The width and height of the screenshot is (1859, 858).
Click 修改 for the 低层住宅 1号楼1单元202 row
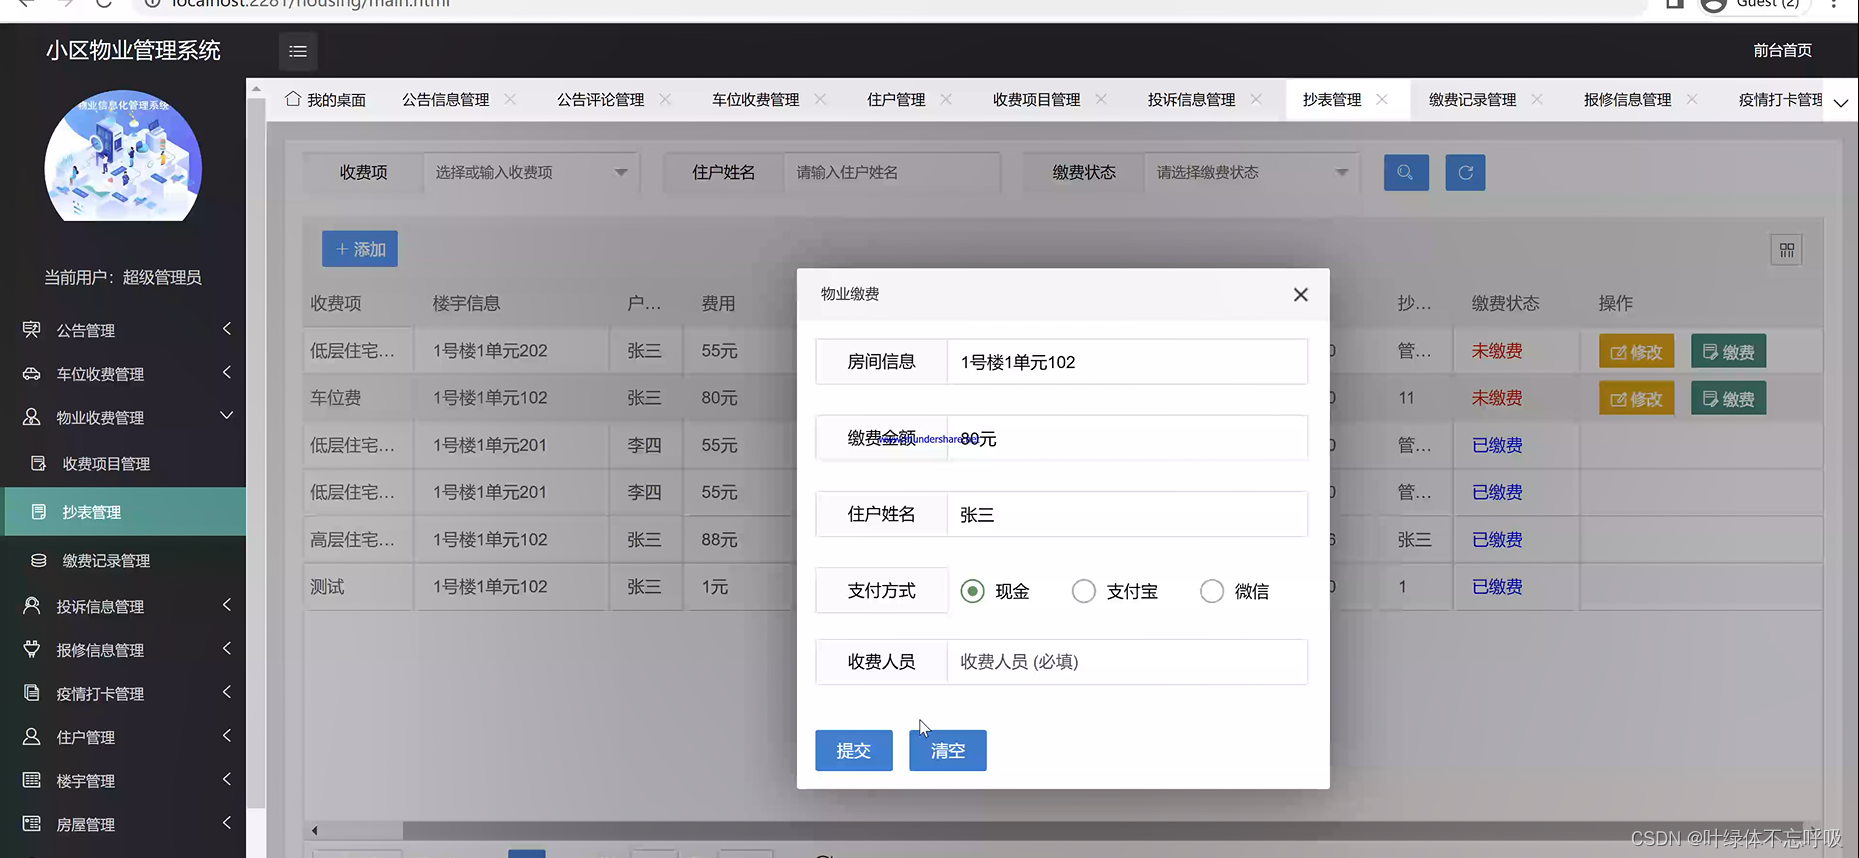1637,352
